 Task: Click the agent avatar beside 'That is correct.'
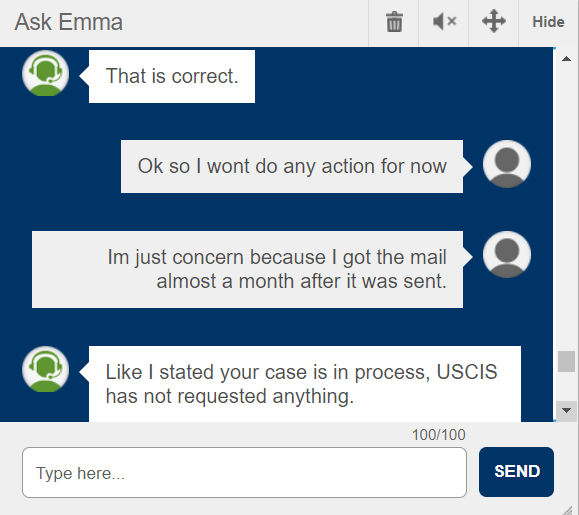tap(45, 73)
